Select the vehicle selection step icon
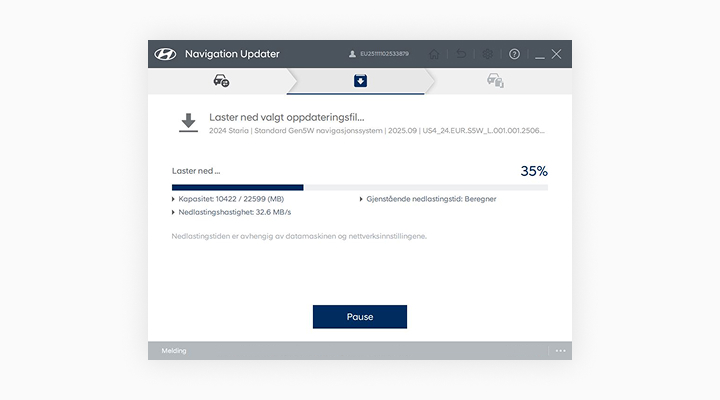 pos(221,81)
